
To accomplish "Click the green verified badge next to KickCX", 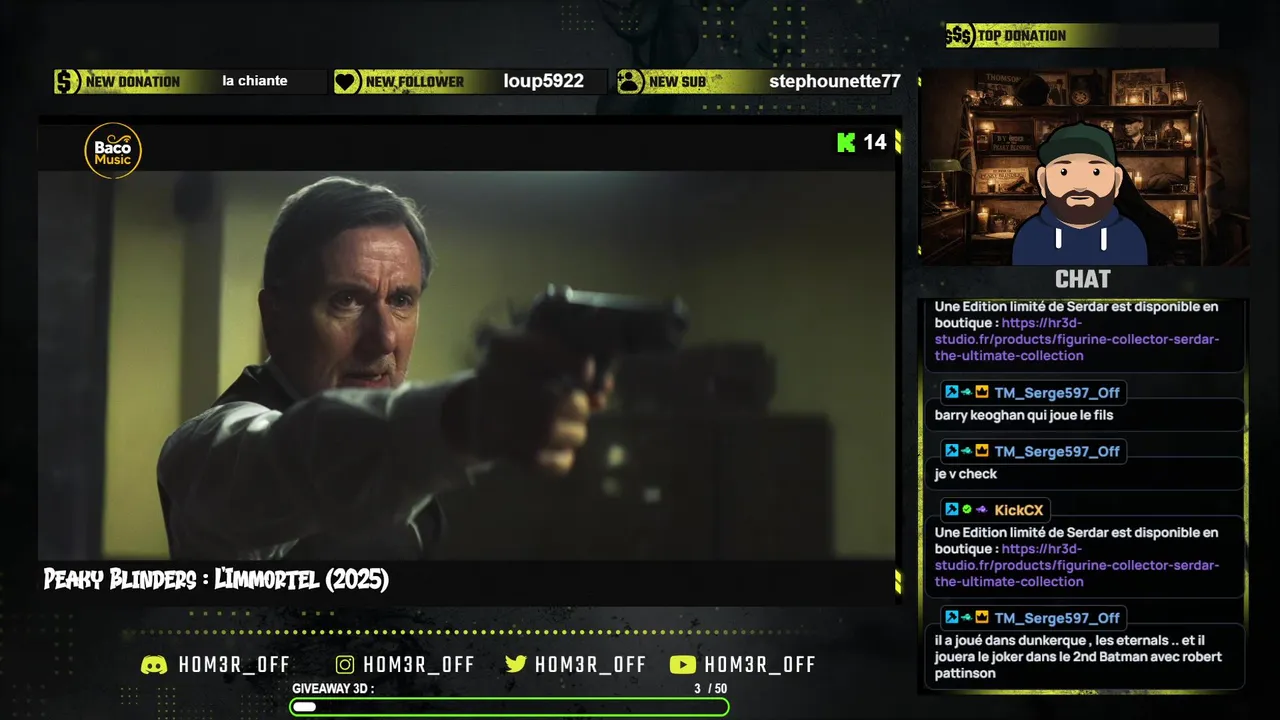I will pos(966,509).
